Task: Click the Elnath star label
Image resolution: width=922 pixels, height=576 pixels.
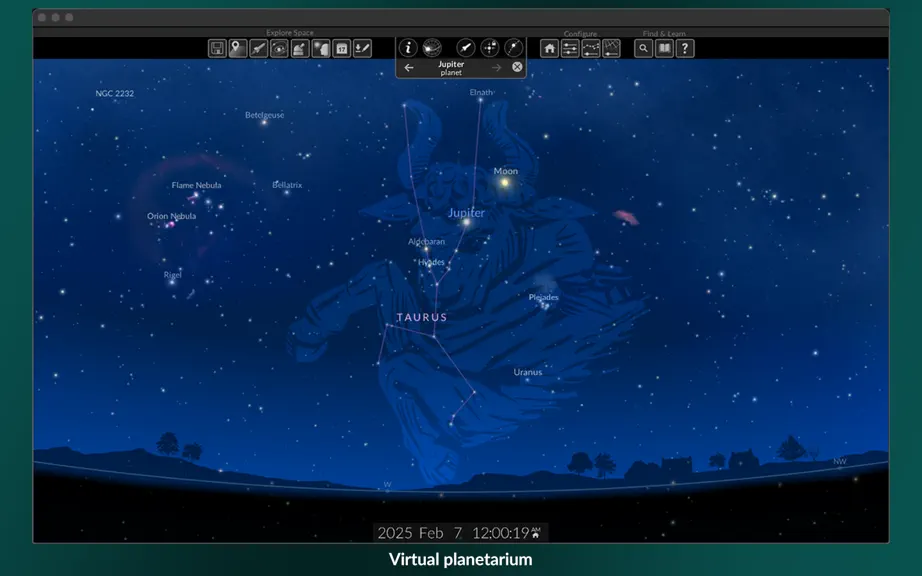Action: tap(481, 92)
